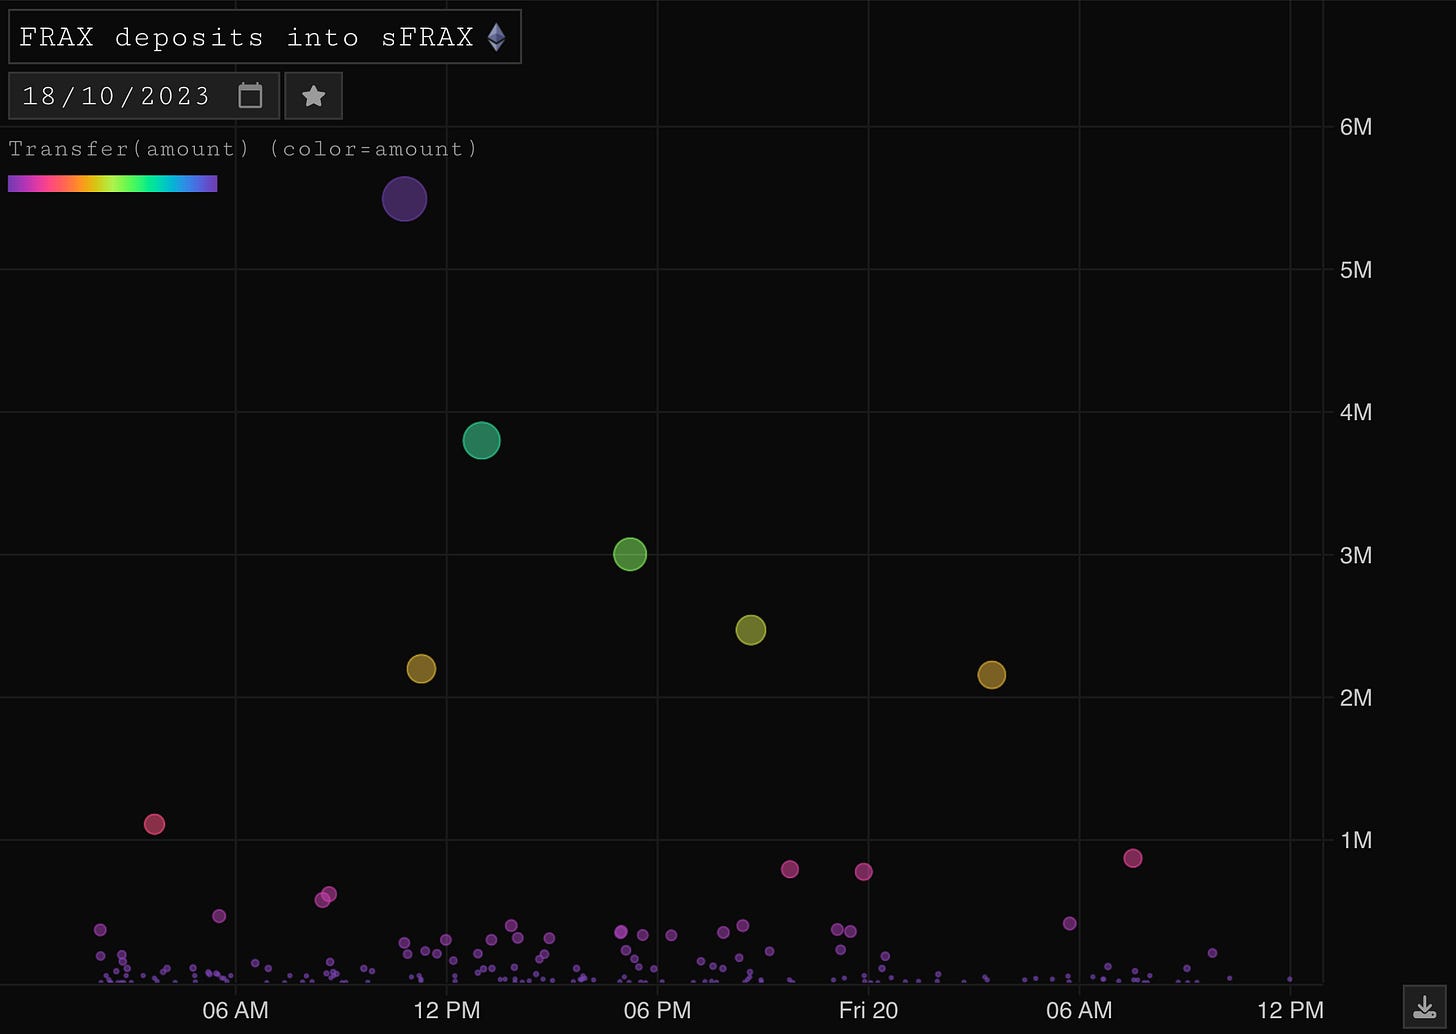Click the rainbow amount color legend bar
This screenshot has width=1456, height=1034.
113,184
